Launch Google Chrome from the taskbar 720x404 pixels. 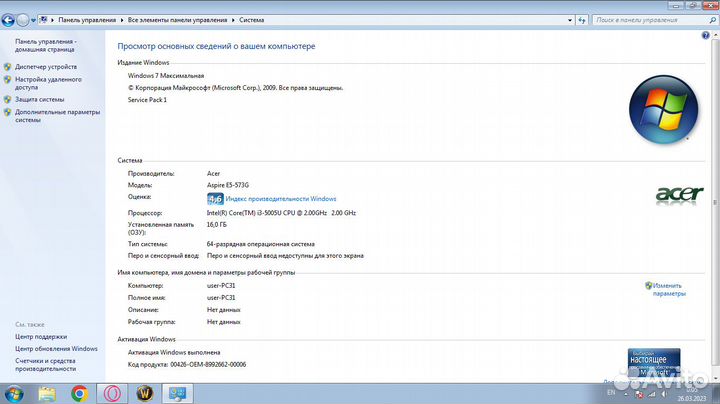coord(79,393)
